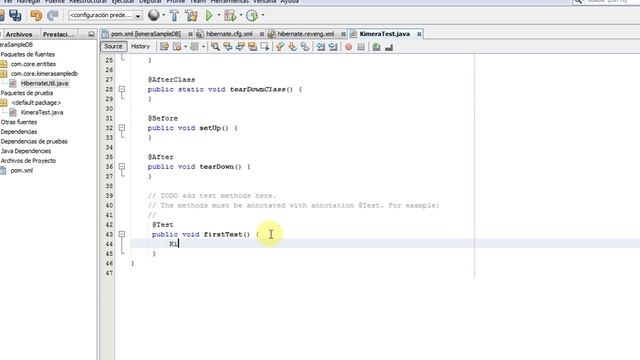Click Shift Line Right icon
640x360 pixels.
333,47
